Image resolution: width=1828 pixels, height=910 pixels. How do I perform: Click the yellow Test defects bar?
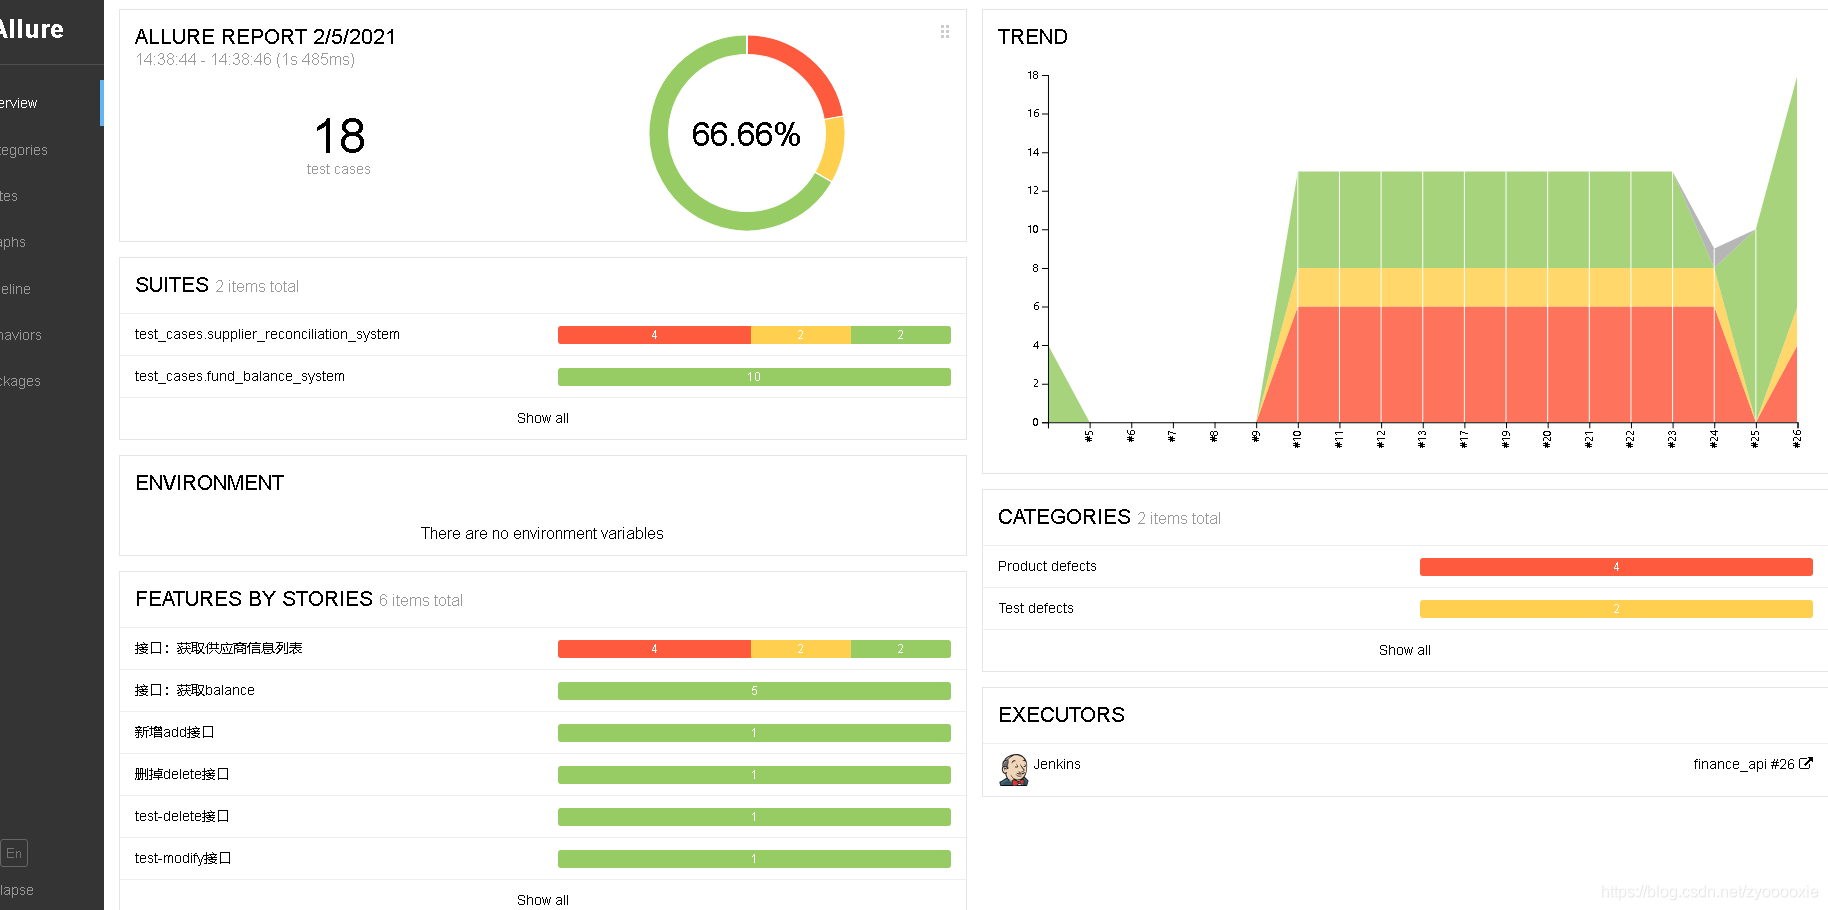pos(1616,609)
